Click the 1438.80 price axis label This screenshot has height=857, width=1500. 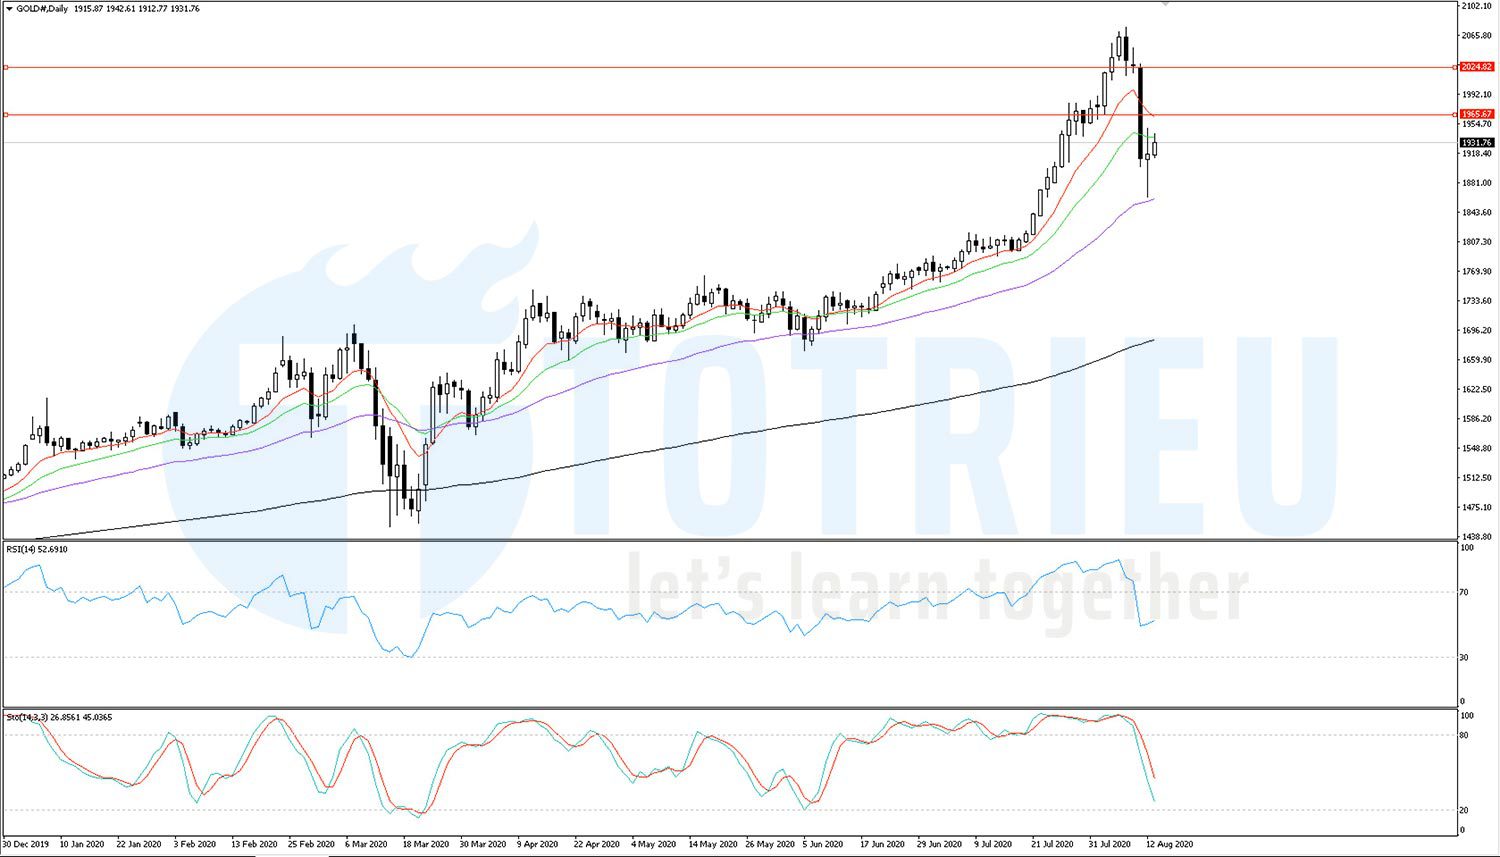(x=1476, y=537)
